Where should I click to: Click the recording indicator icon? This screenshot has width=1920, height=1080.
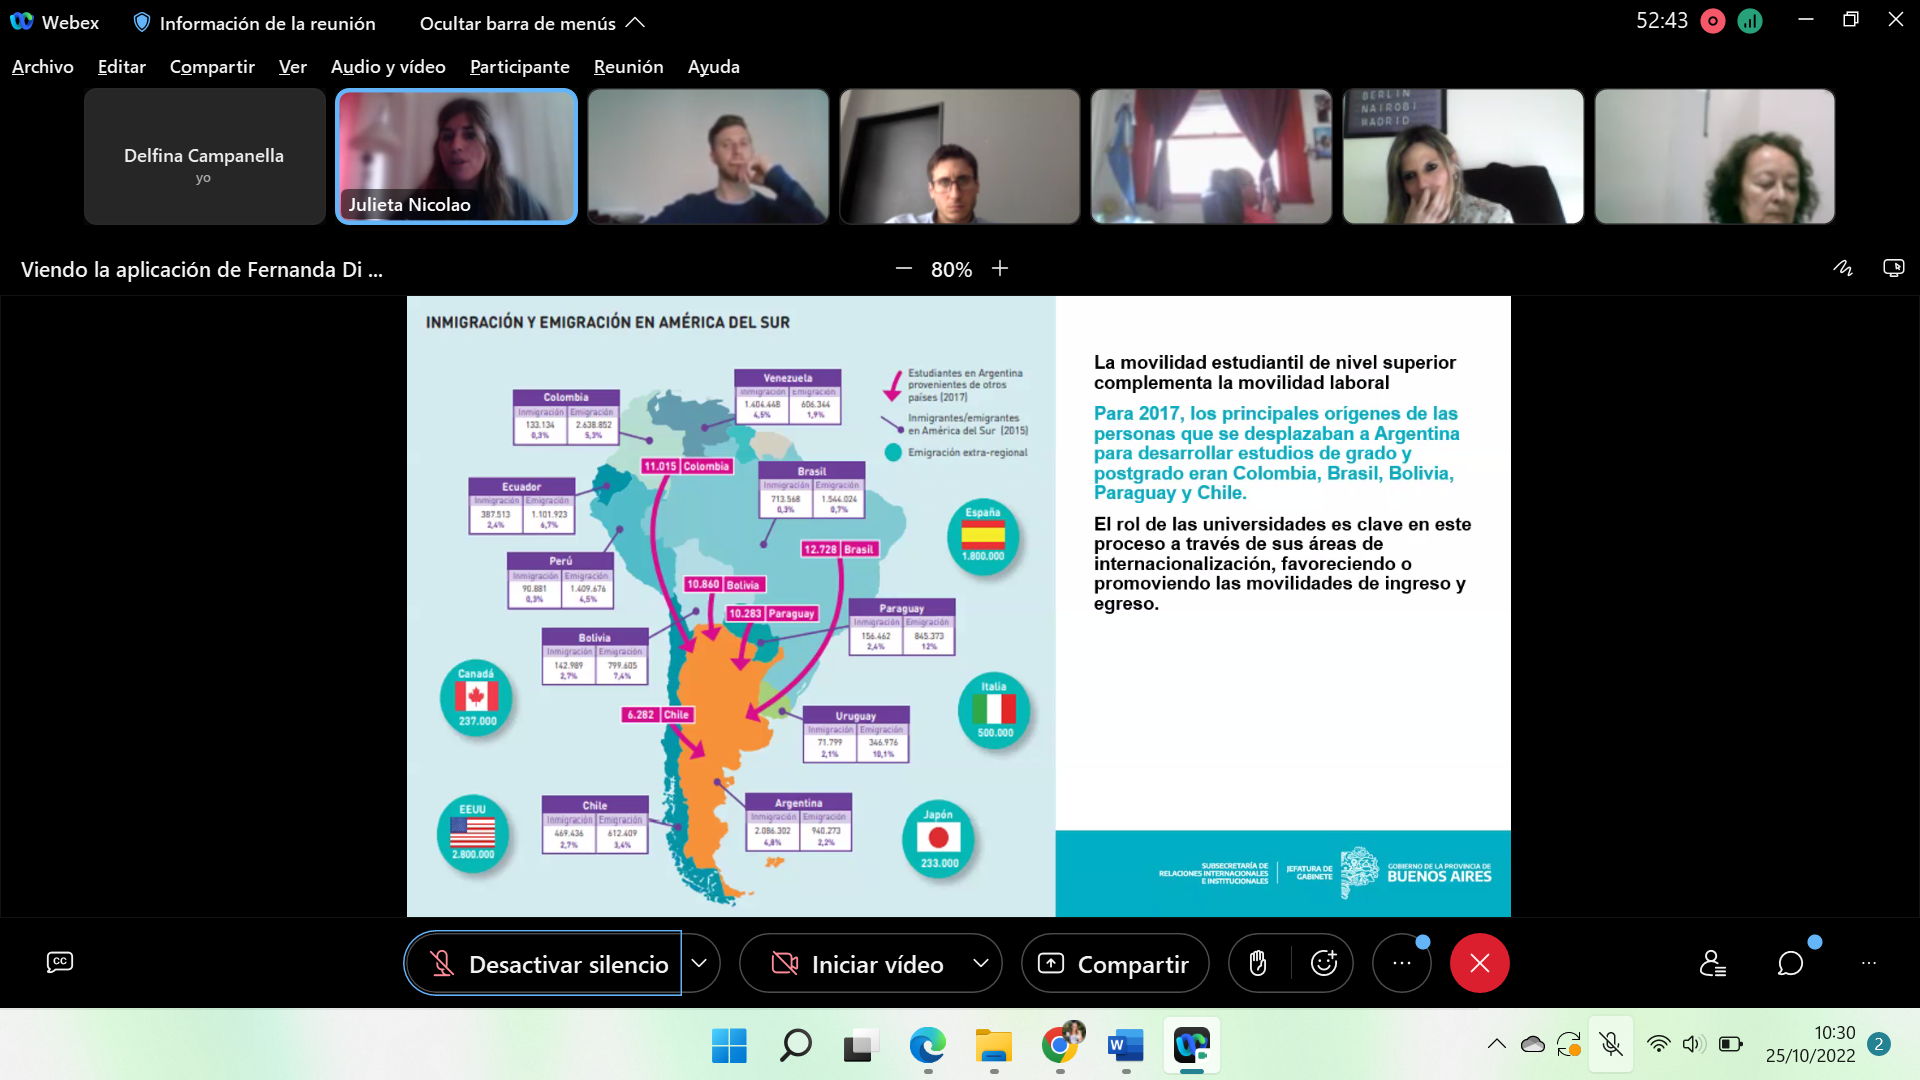[x=1713, y=21]
